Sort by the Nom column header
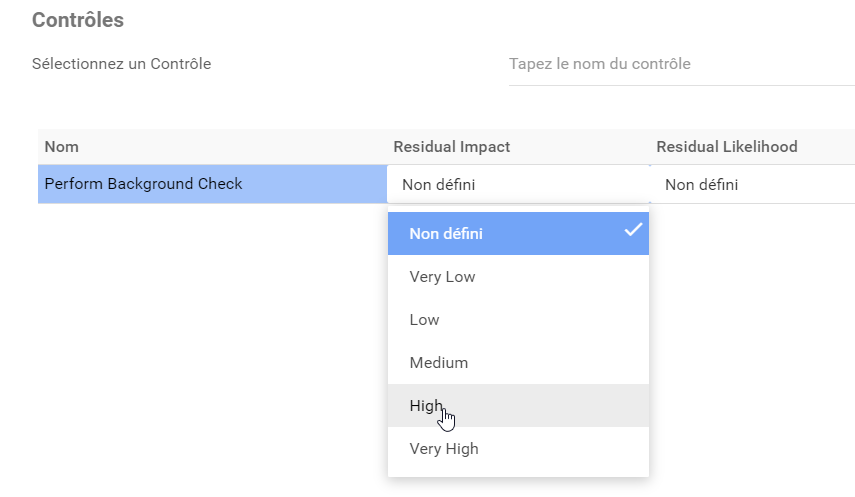Image resolution: width=855 pixels, height=497 pixels. [x=62, y=147]
